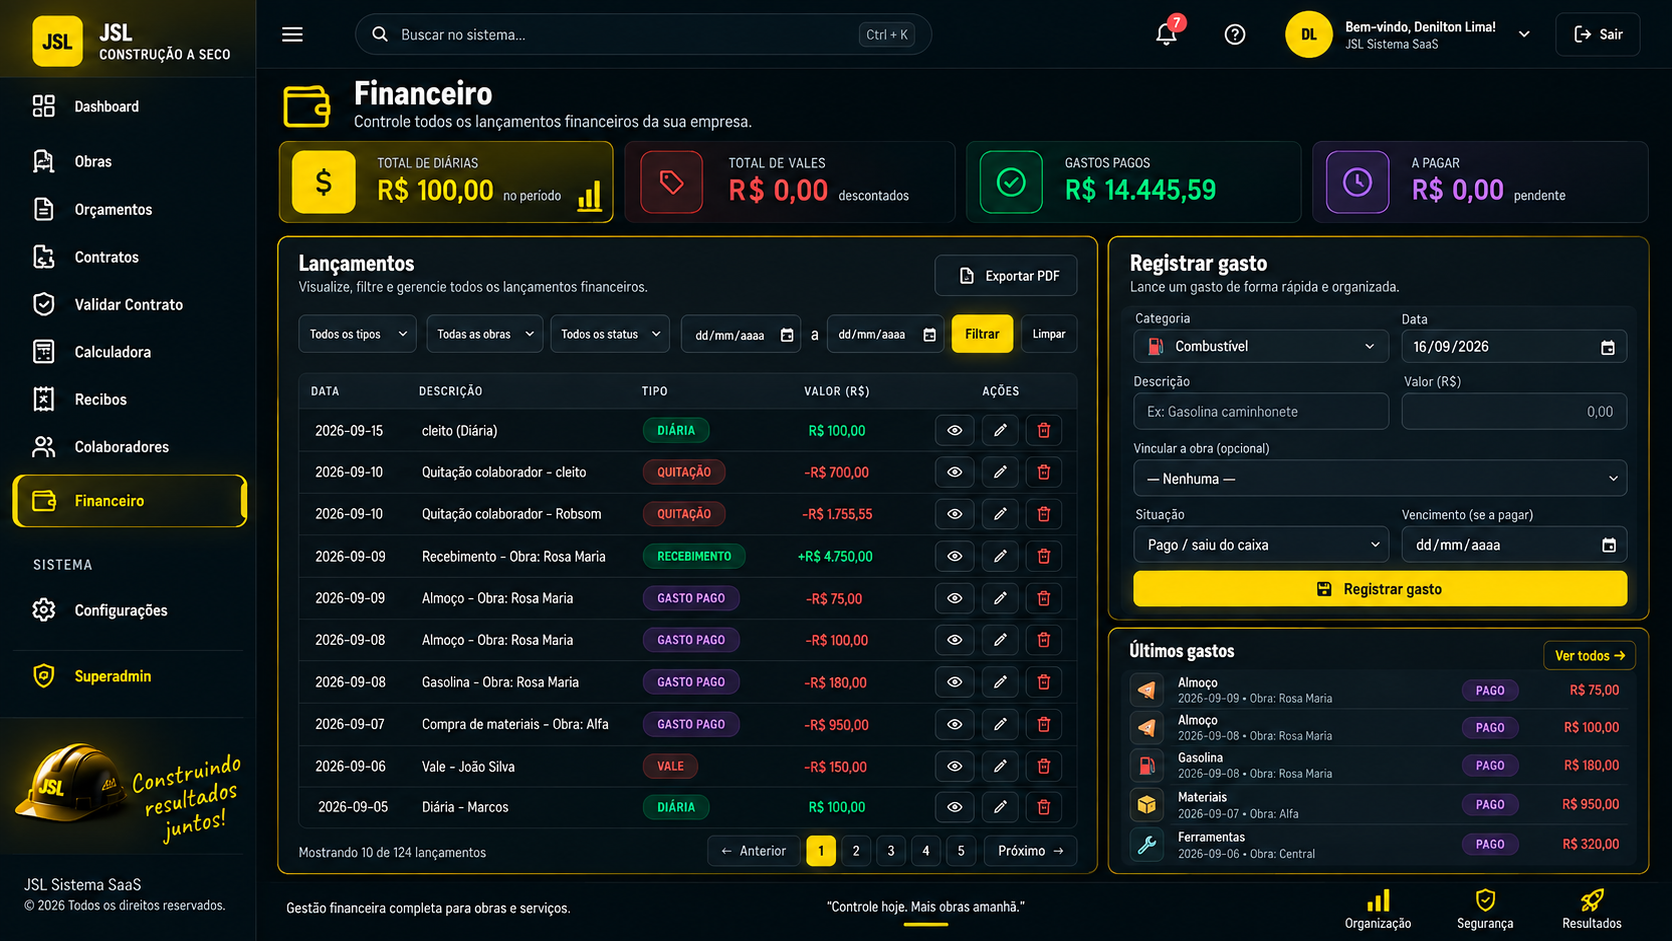Expand the Situação dropdown

tap(1261, 545)
